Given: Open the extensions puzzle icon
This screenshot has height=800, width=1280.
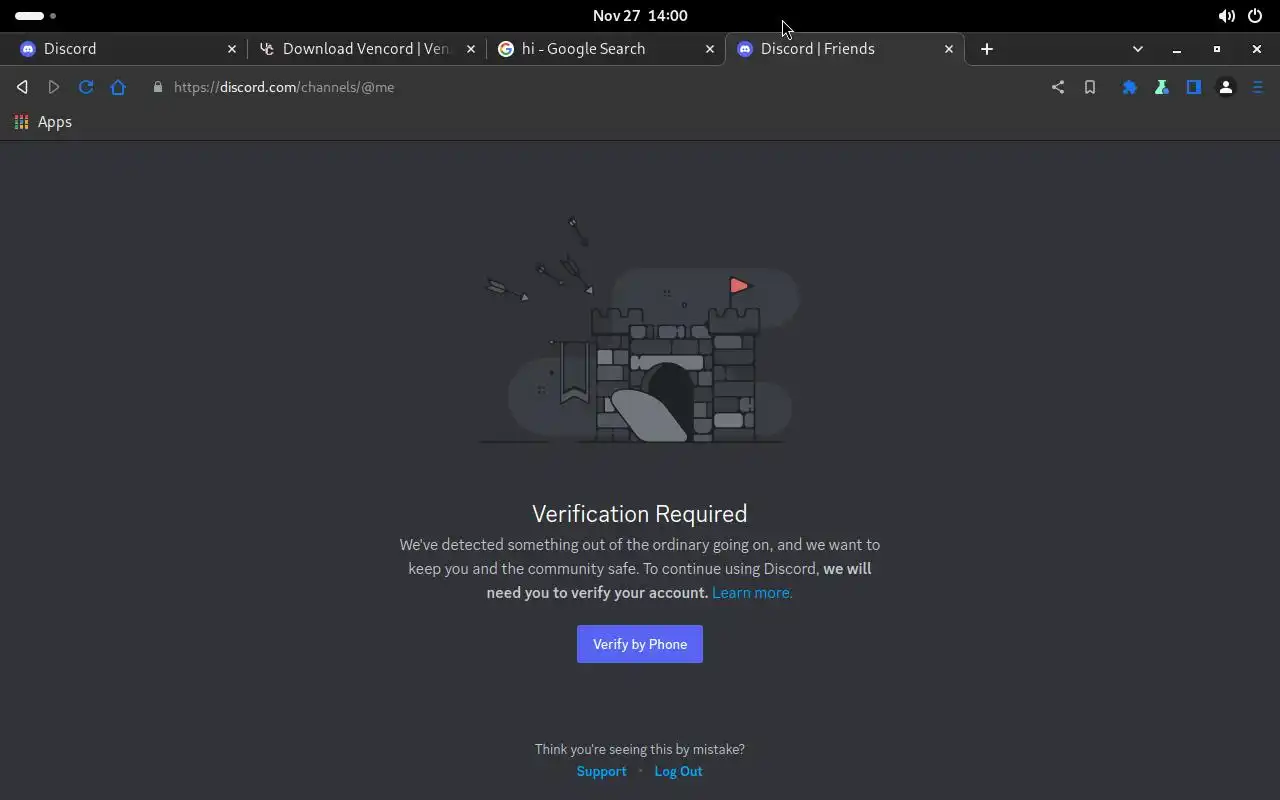Looking at the screenshot, I should (1130, 87).
